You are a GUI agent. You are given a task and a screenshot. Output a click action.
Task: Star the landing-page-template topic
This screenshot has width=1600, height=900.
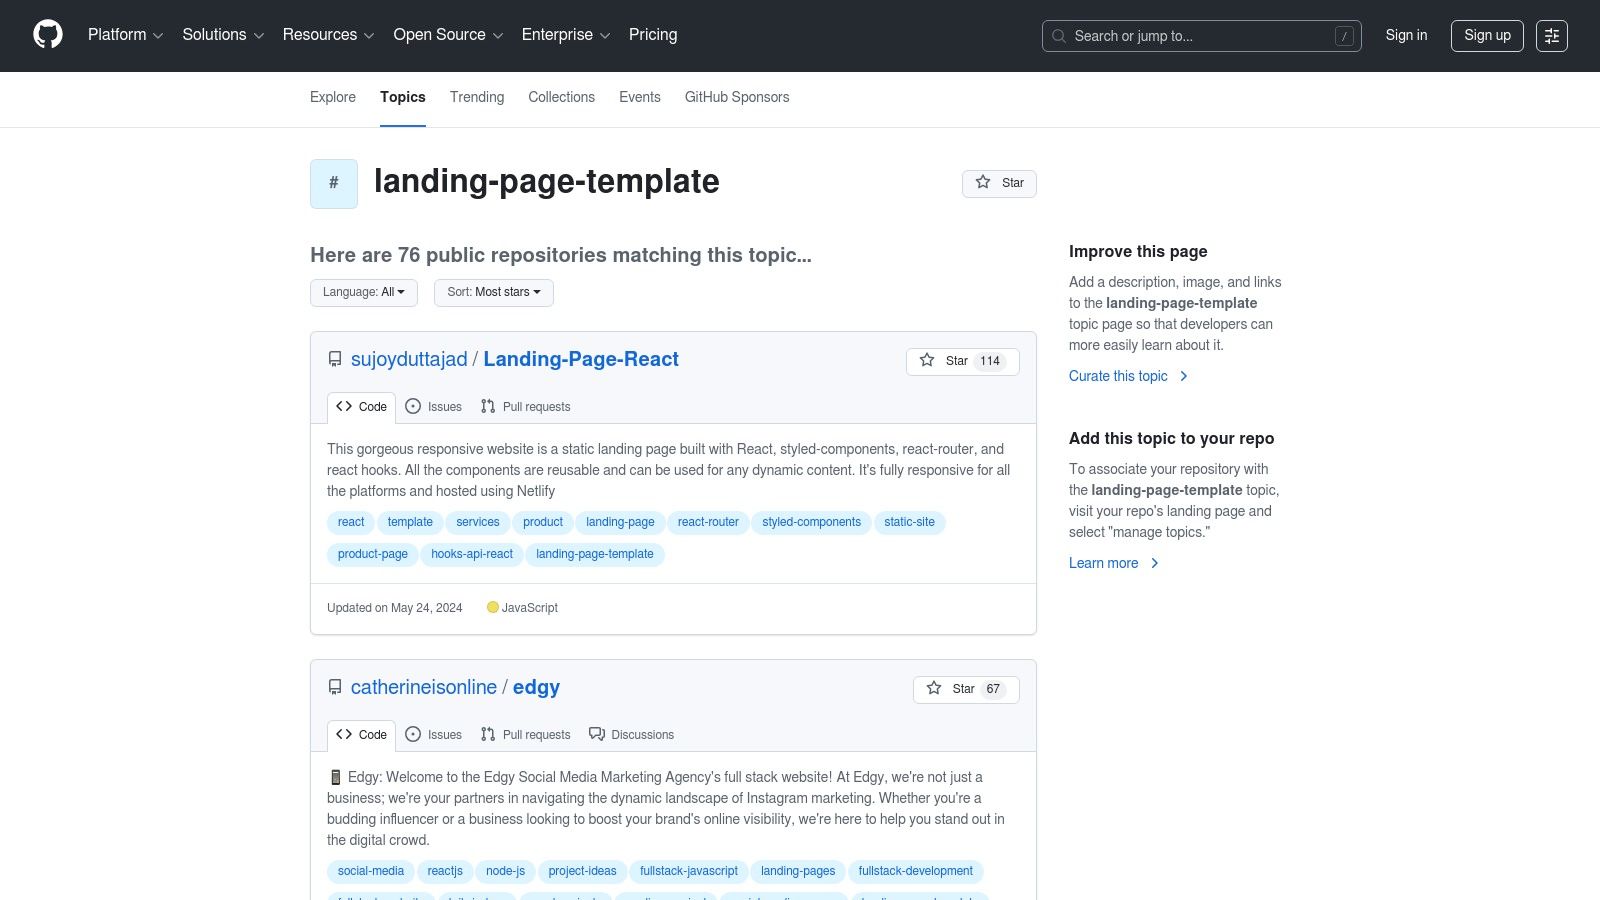998,183
